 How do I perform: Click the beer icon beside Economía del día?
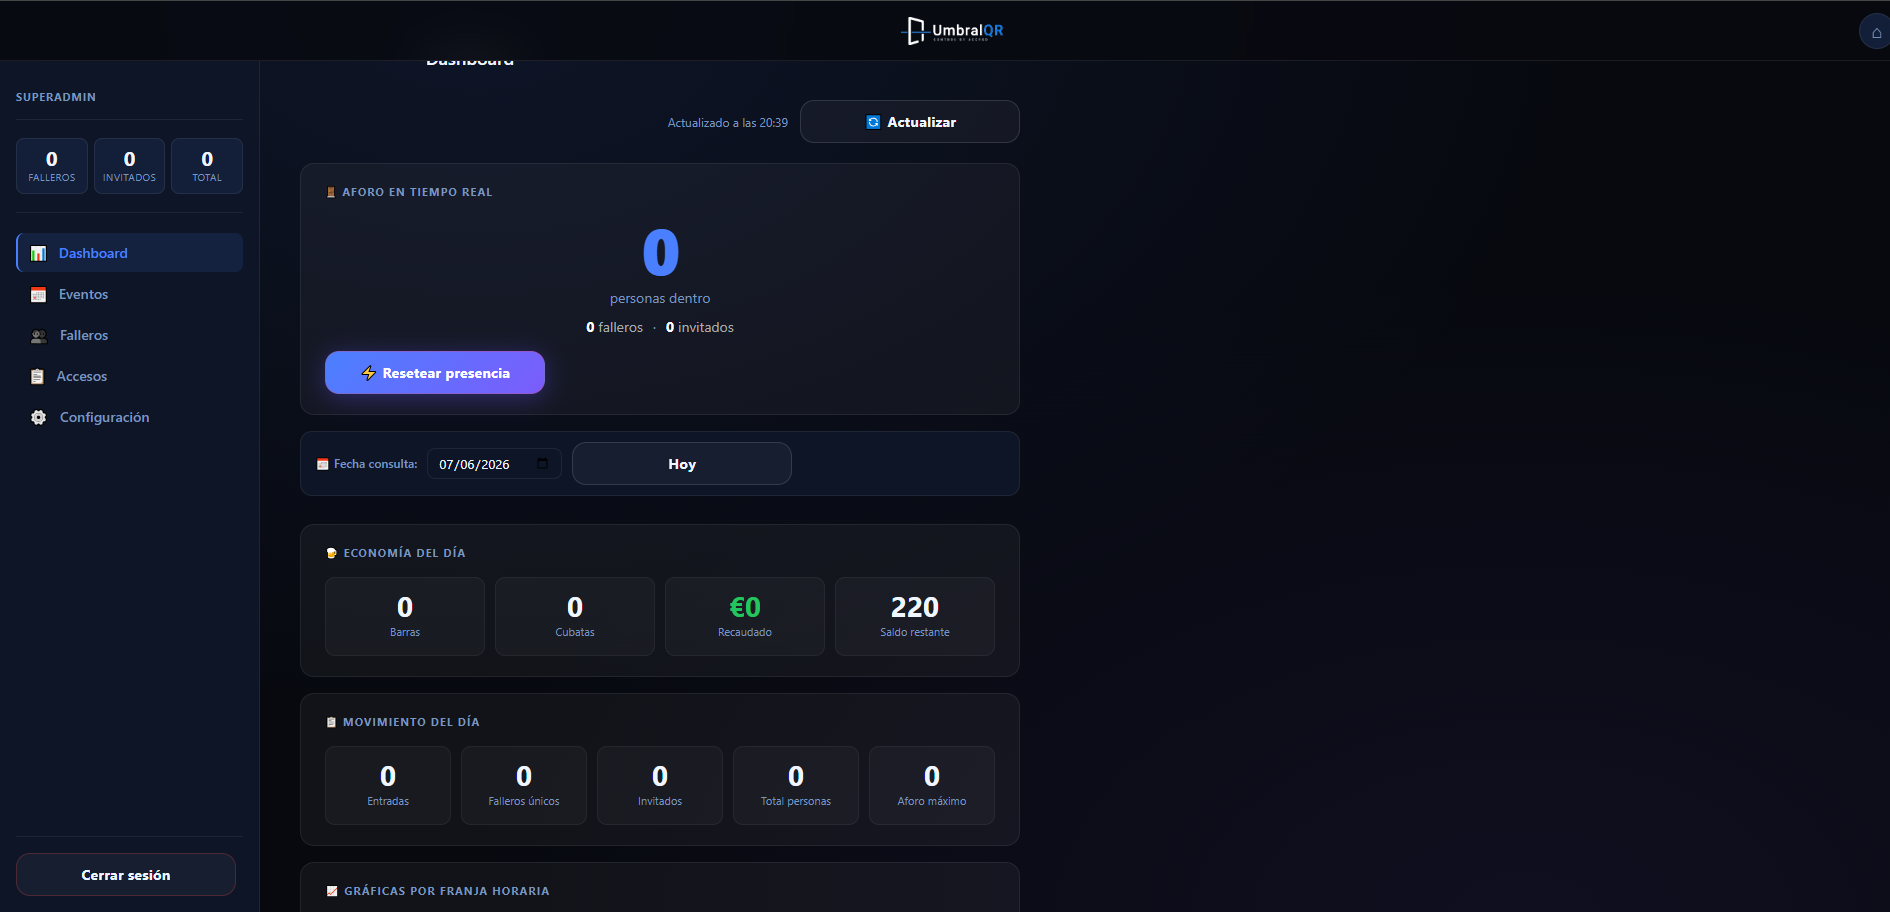point(332,553)
